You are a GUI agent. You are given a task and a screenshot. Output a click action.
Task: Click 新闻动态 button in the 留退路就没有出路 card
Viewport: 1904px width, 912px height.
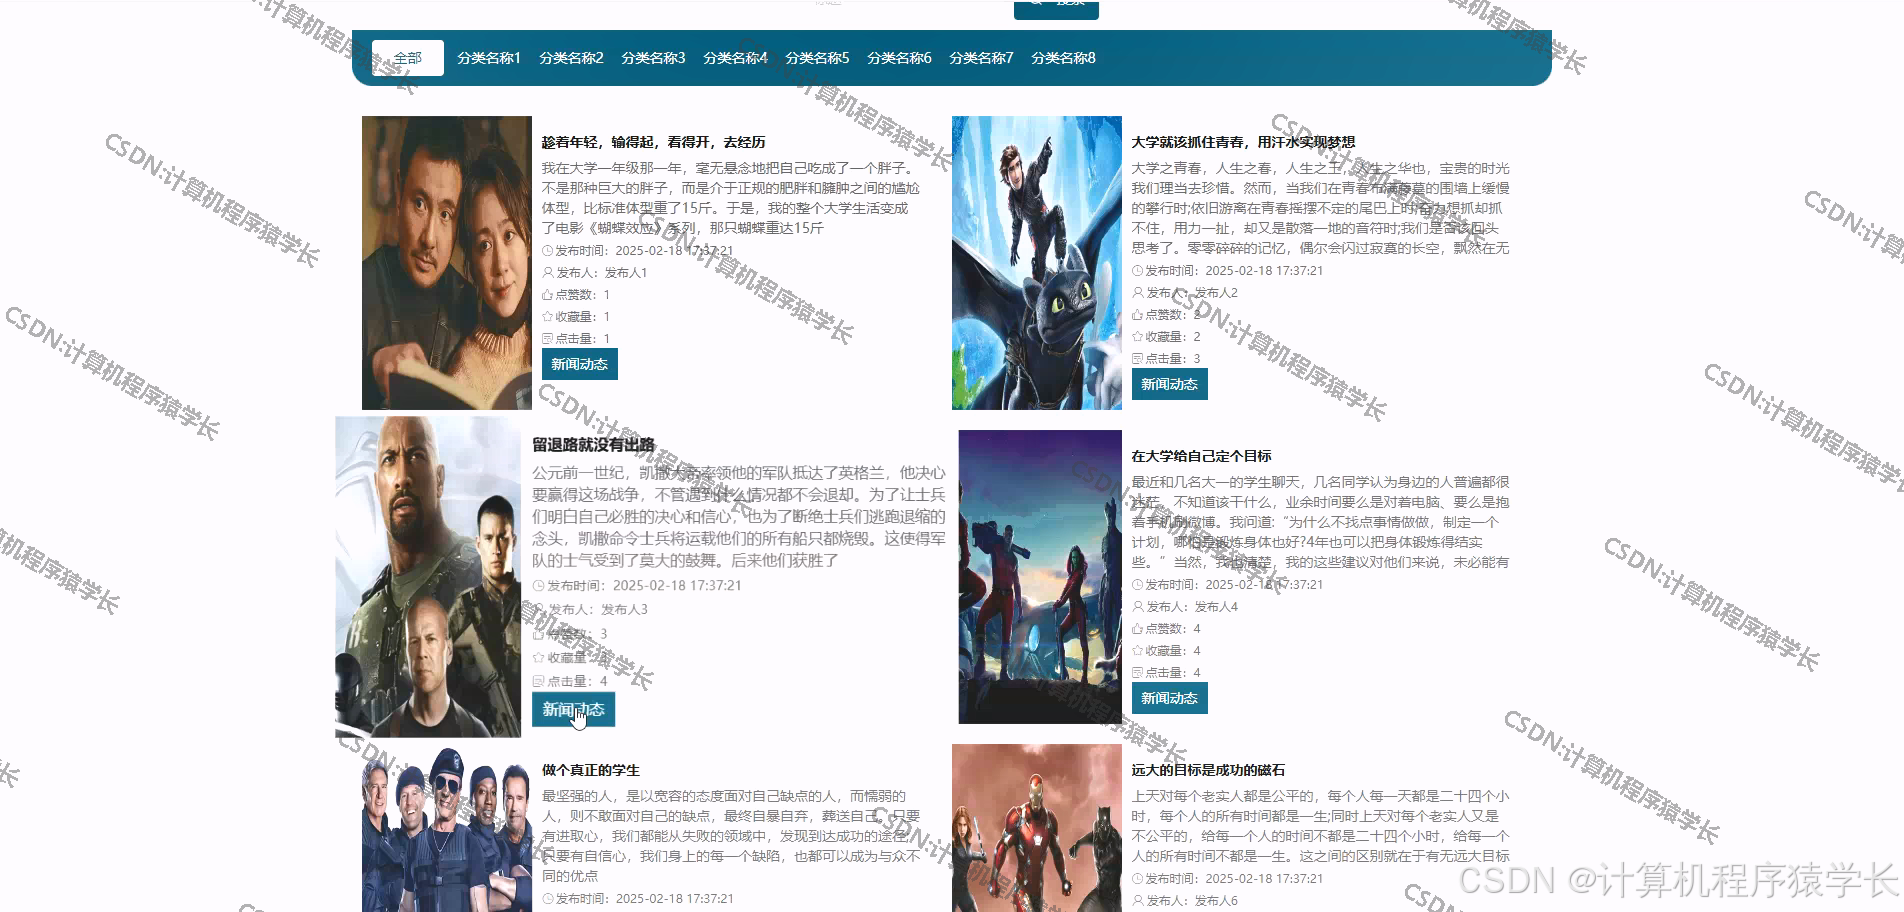(573, 710)
